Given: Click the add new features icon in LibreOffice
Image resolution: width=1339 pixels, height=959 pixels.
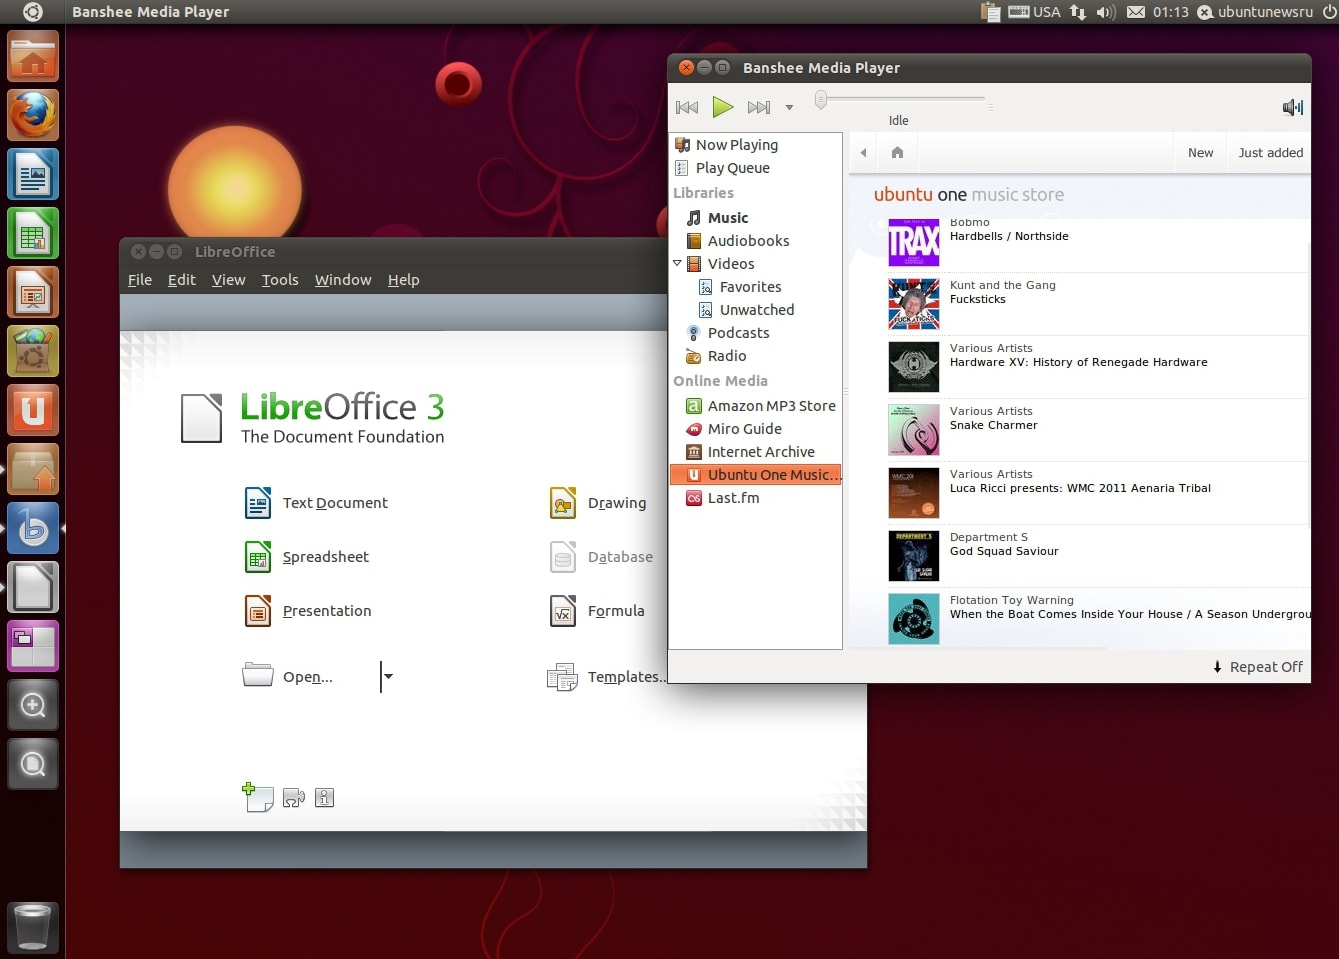Looking at the screenshot, I should [x=258, y=797].
